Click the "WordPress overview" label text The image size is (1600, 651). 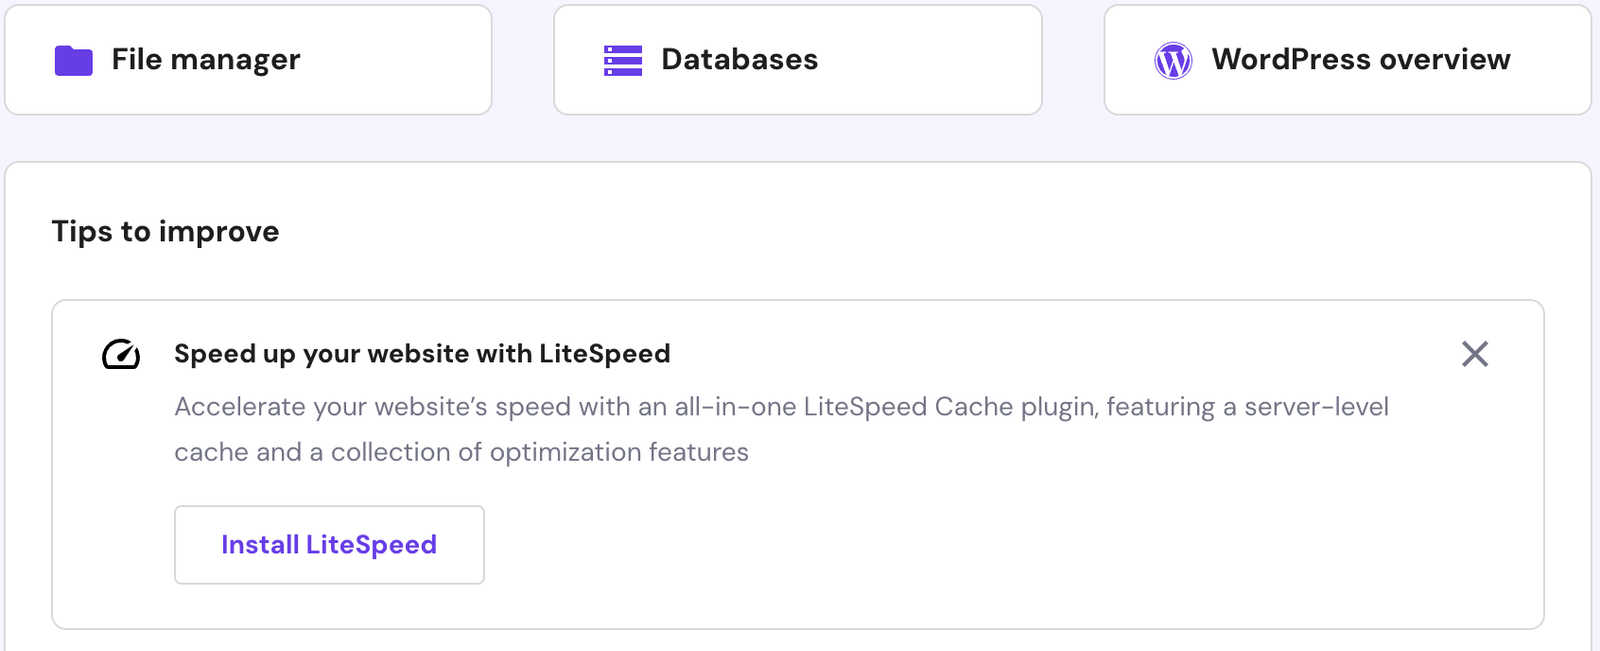pos(1361,60)
